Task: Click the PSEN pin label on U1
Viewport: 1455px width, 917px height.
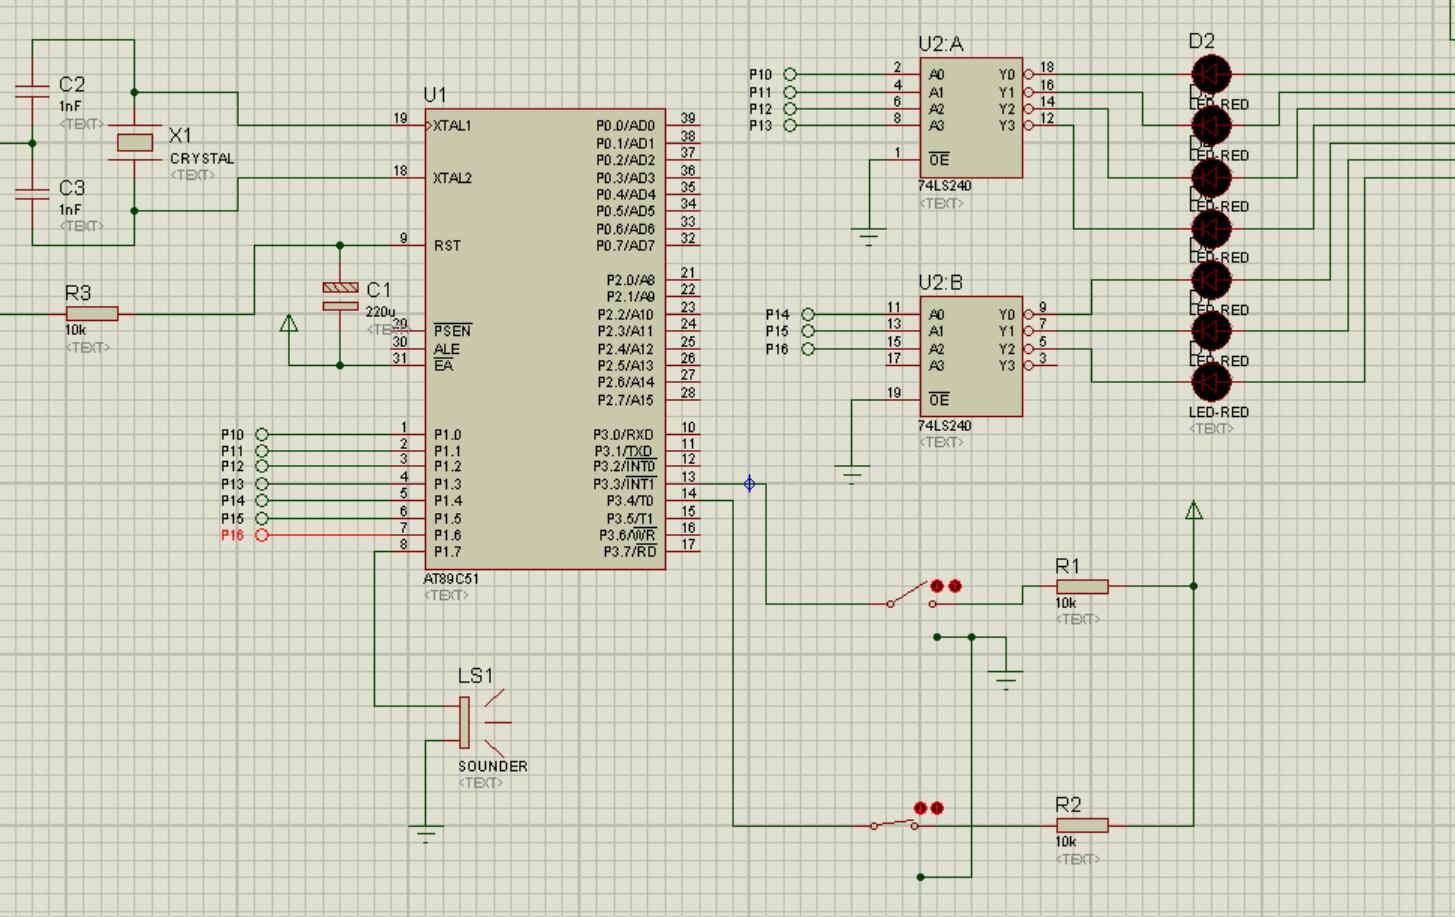Action: point(452,331)
